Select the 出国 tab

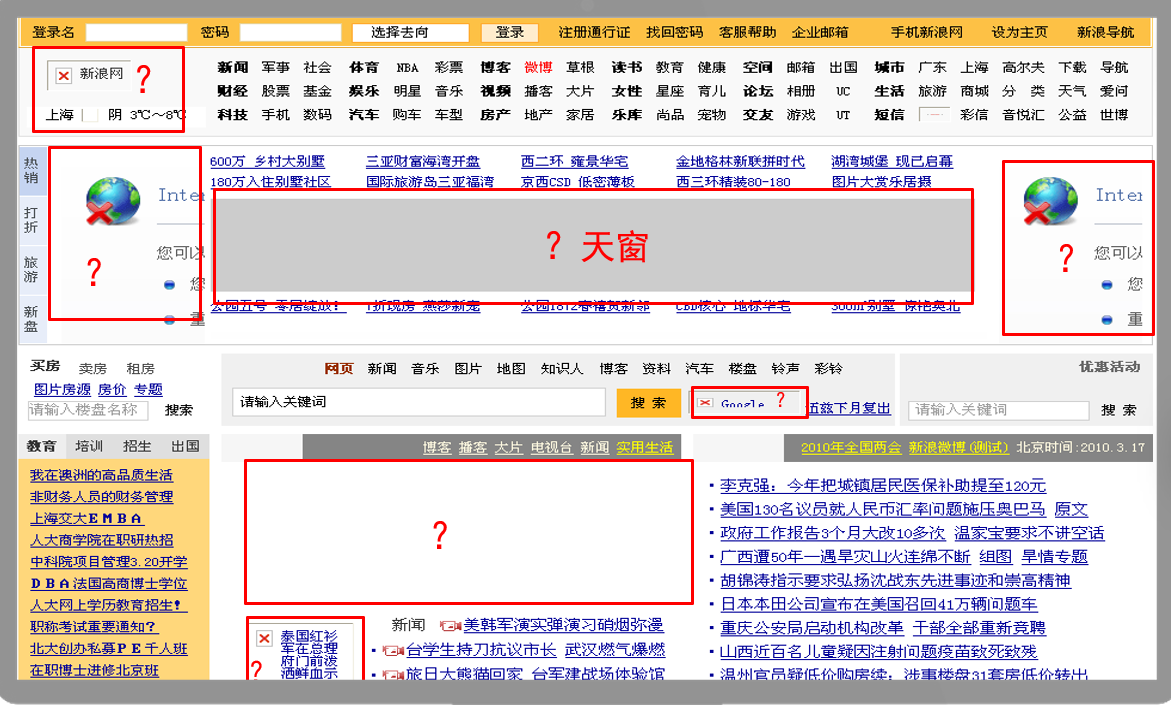184,447
